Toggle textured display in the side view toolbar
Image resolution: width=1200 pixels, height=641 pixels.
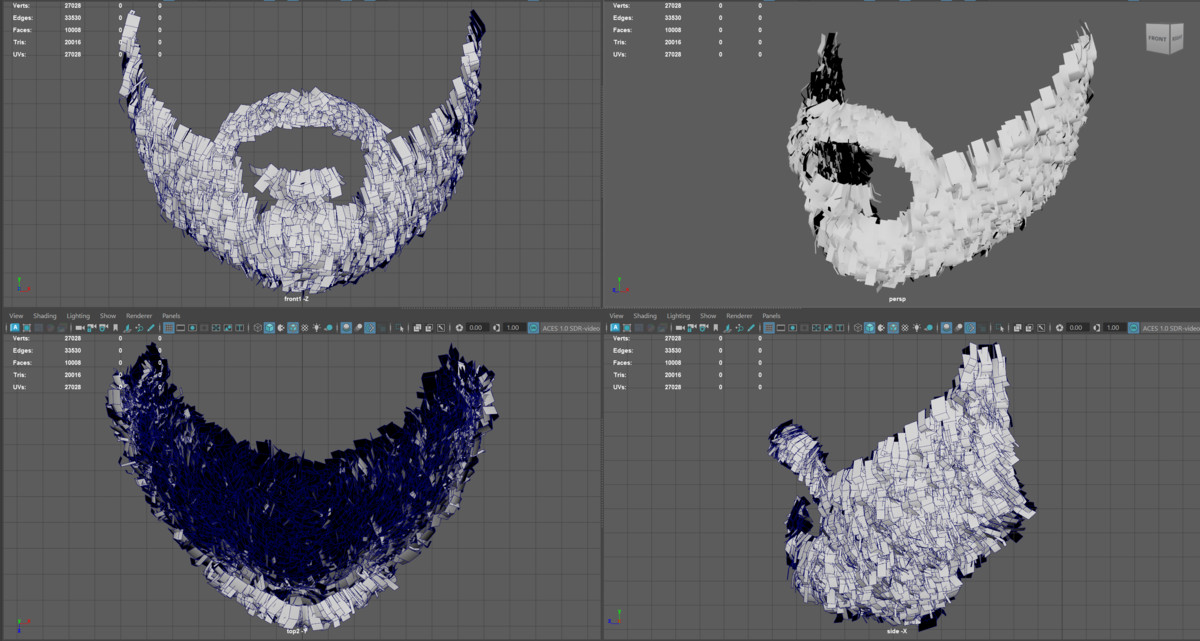[905, 328]
